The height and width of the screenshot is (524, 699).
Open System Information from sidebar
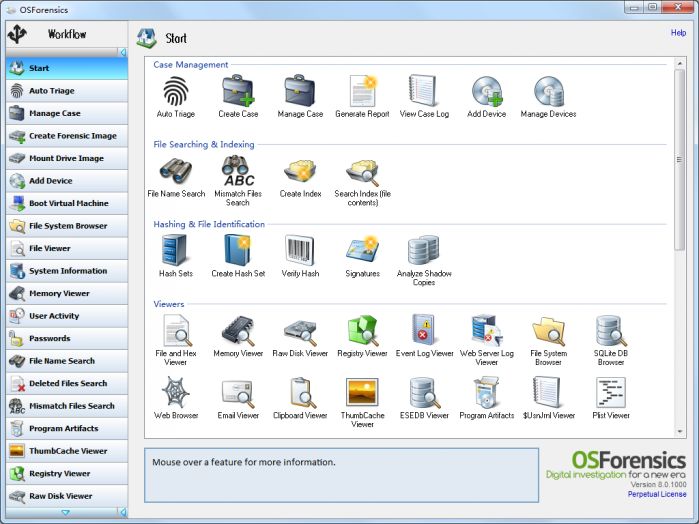[67, 271]
